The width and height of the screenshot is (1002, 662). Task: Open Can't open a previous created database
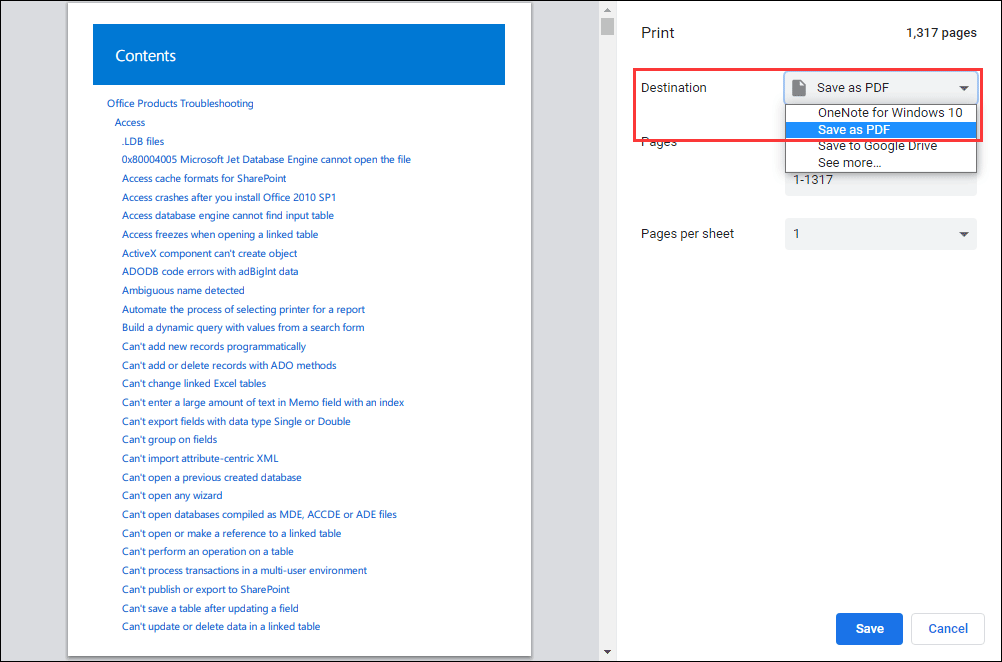coord(212,477)
